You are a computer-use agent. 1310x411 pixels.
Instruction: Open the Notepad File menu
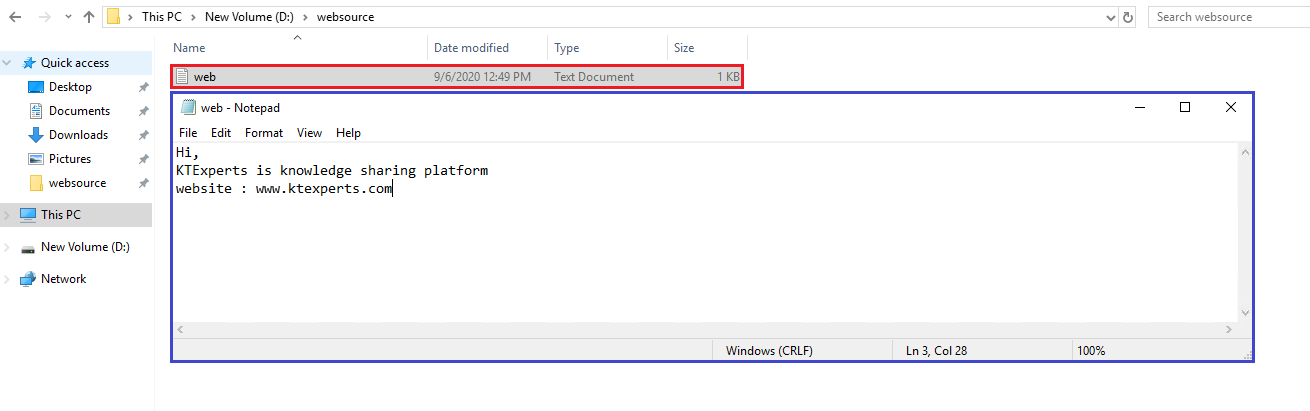(188, 133)
